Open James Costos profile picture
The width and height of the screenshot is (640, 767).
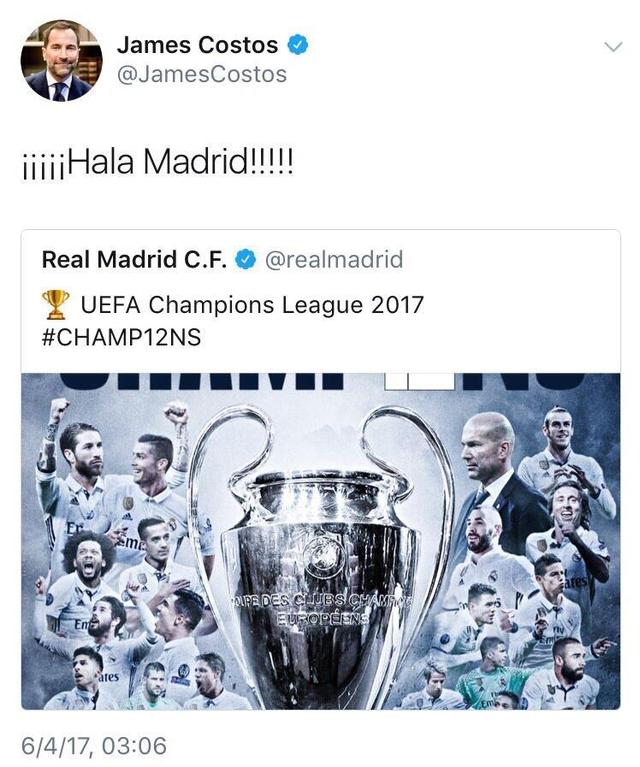coord(61,61)
